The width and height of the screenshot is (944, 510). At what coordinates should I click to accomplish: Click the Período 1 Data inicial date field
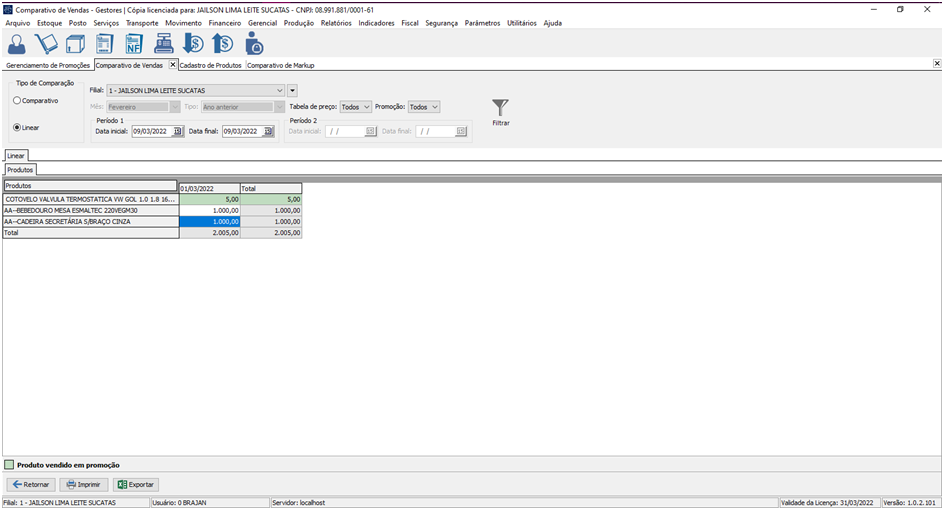pos(152,131)
